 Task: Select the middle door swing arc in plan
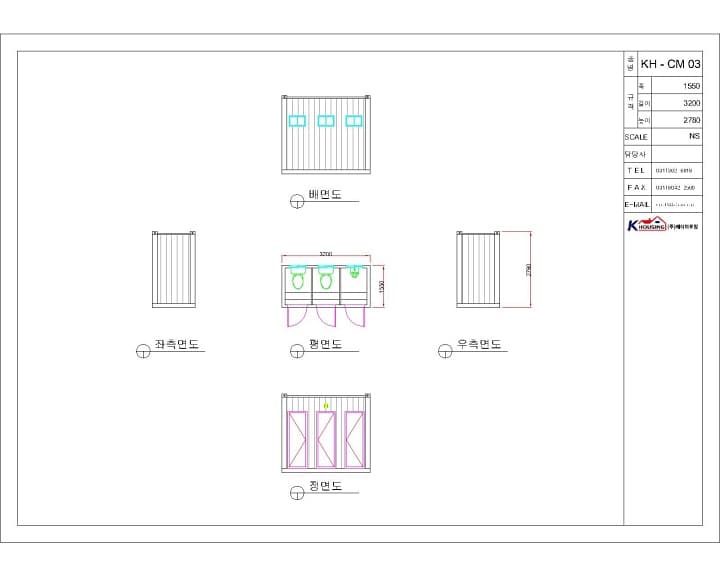[326, 317]
